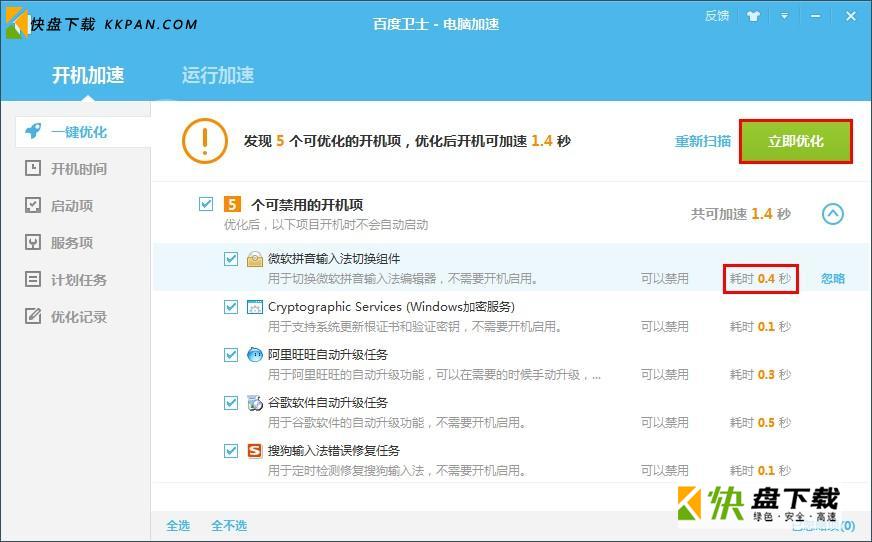Open the title bar dropdown menu arrow
Screen dimensions: 872x542
coord(784,16)
